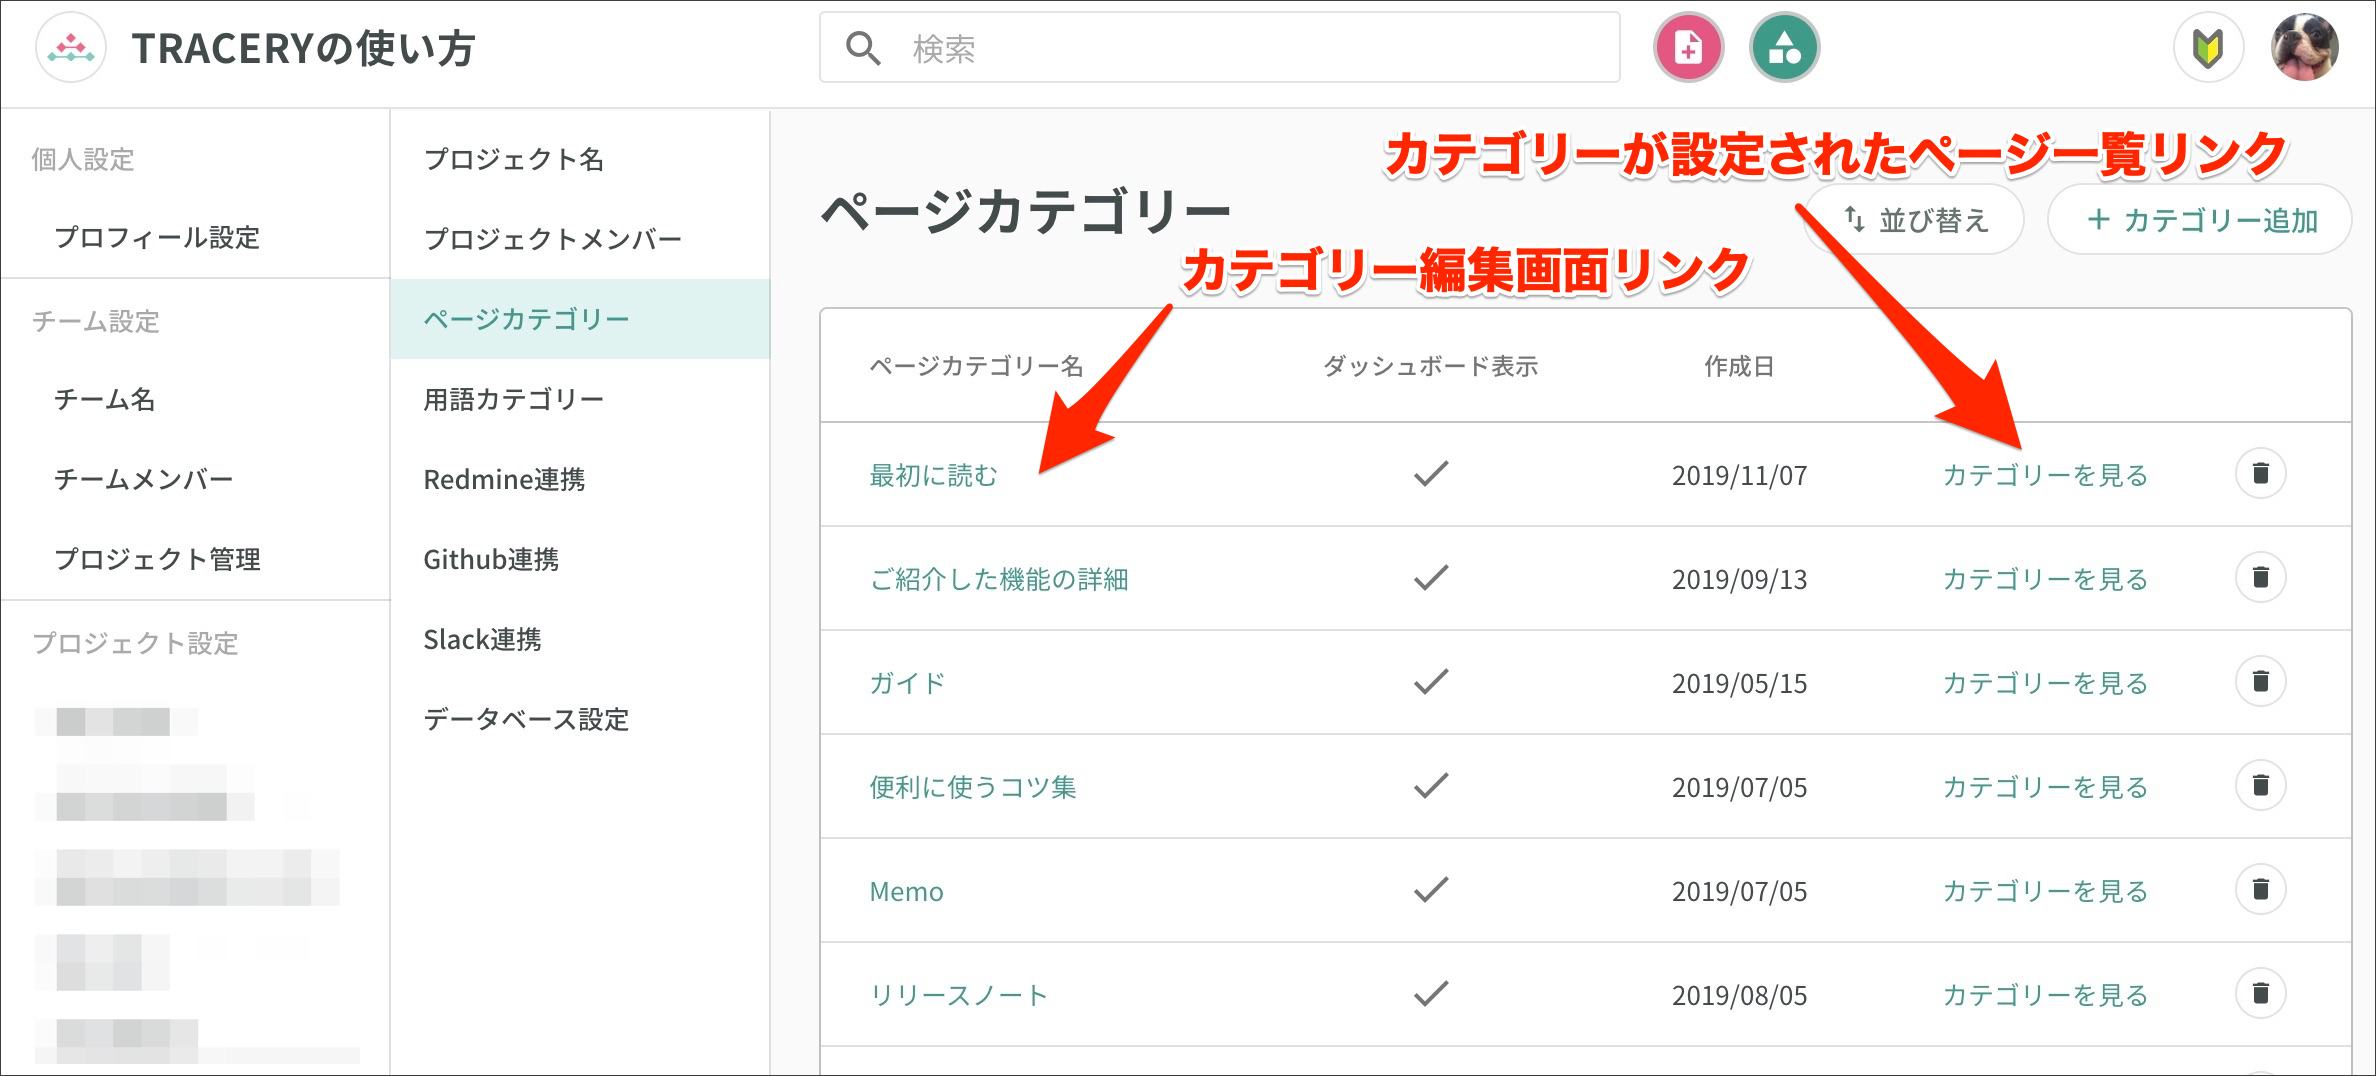The height and width of the screenshot is (1076, 2376).
Task: Click trash icon for ガイド row
Action: [2260, 681]
